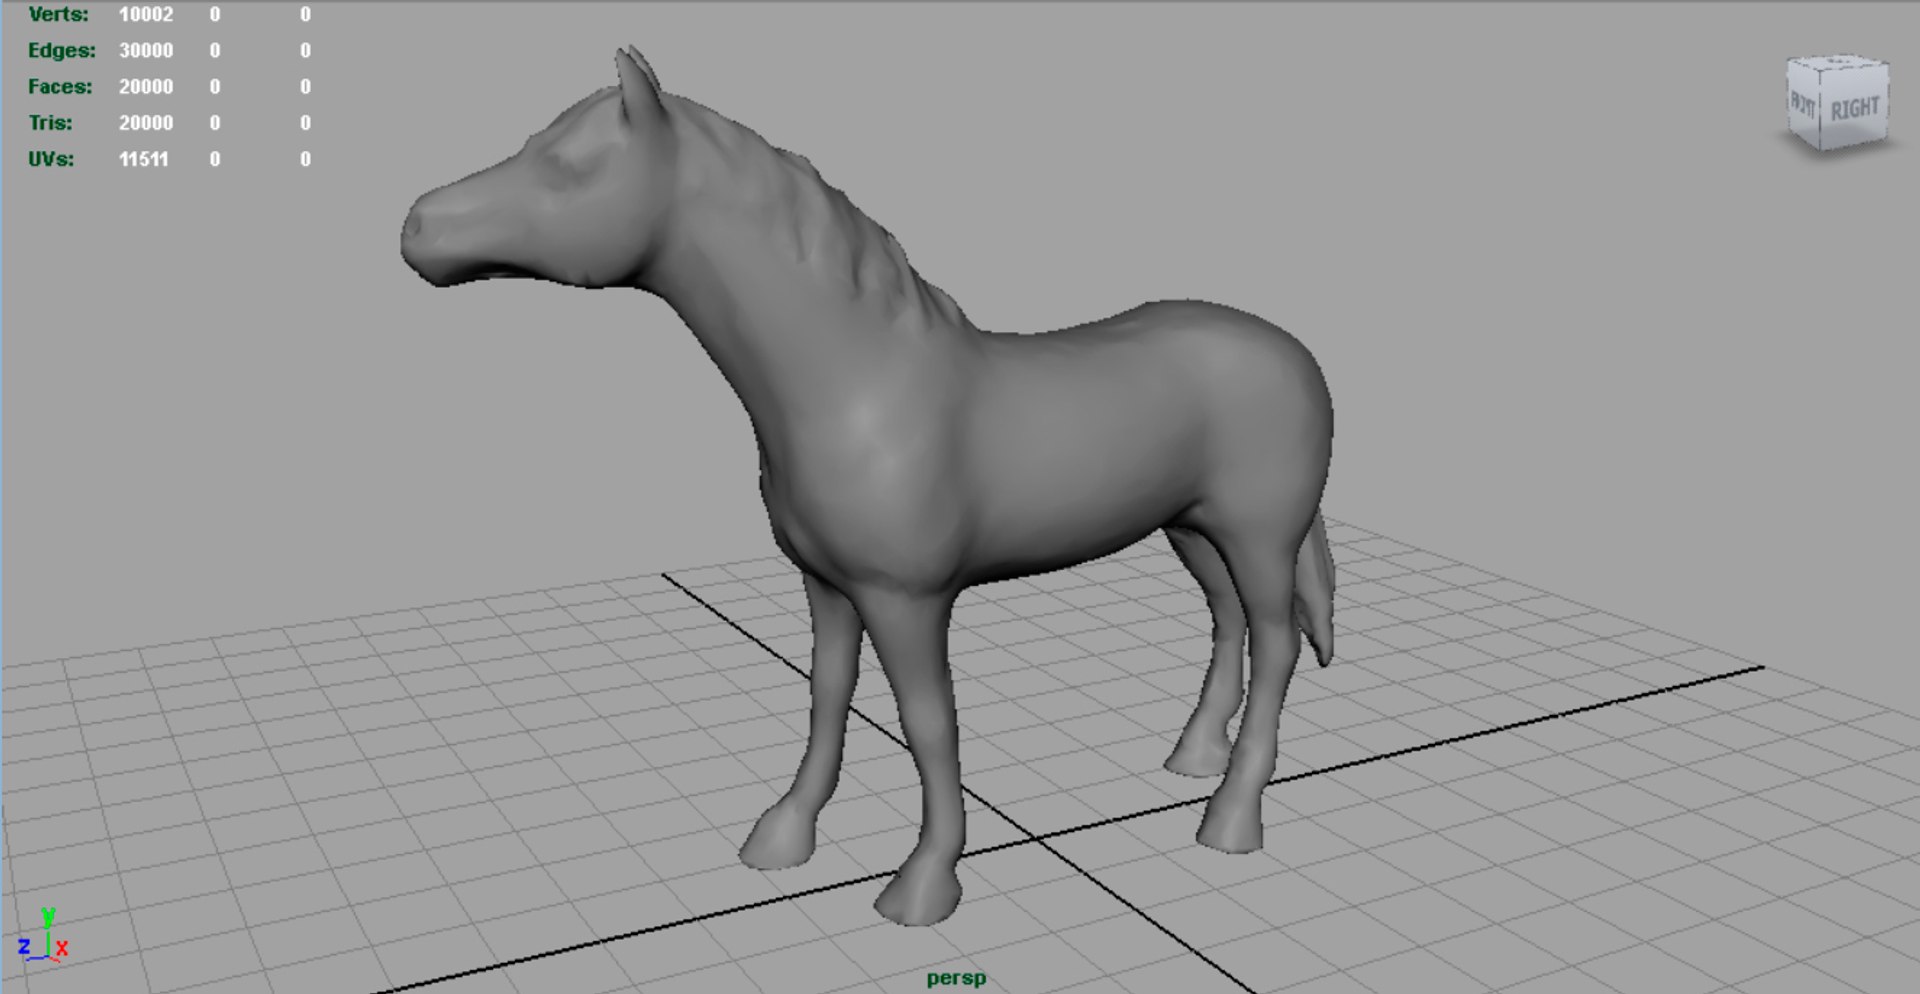Click the Verts label in the HUD
The image size is (1920, 994).
[x=58, y=14]
